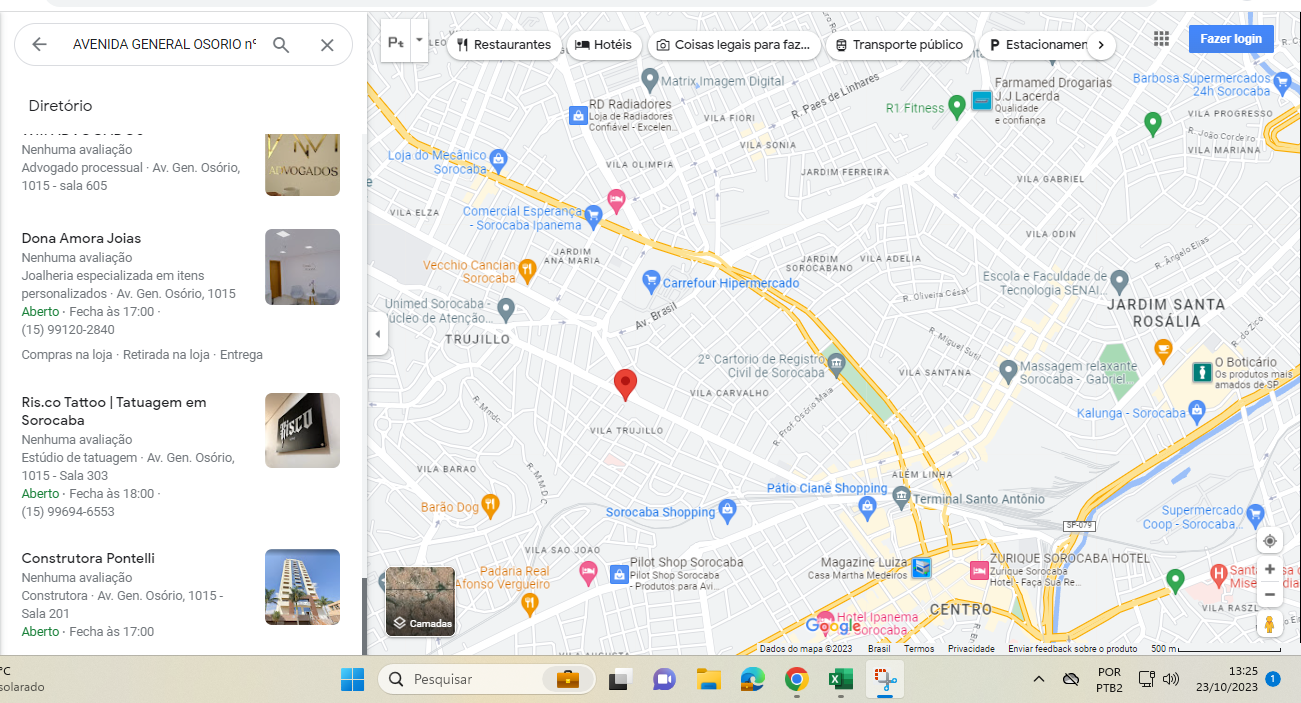1301x703 pixels.
Task: Click the magnifier search icon
Action: click(x=281, y=44)
